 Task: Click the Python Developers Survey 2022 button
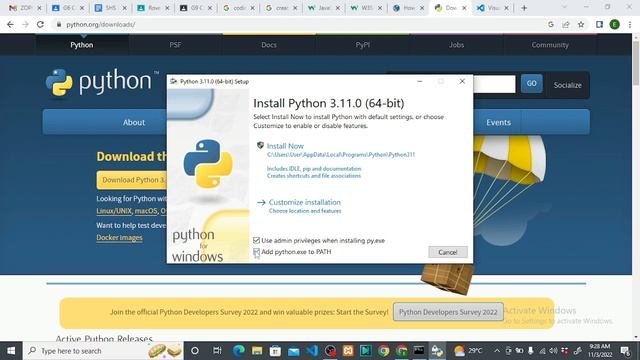tap(448, 312)
